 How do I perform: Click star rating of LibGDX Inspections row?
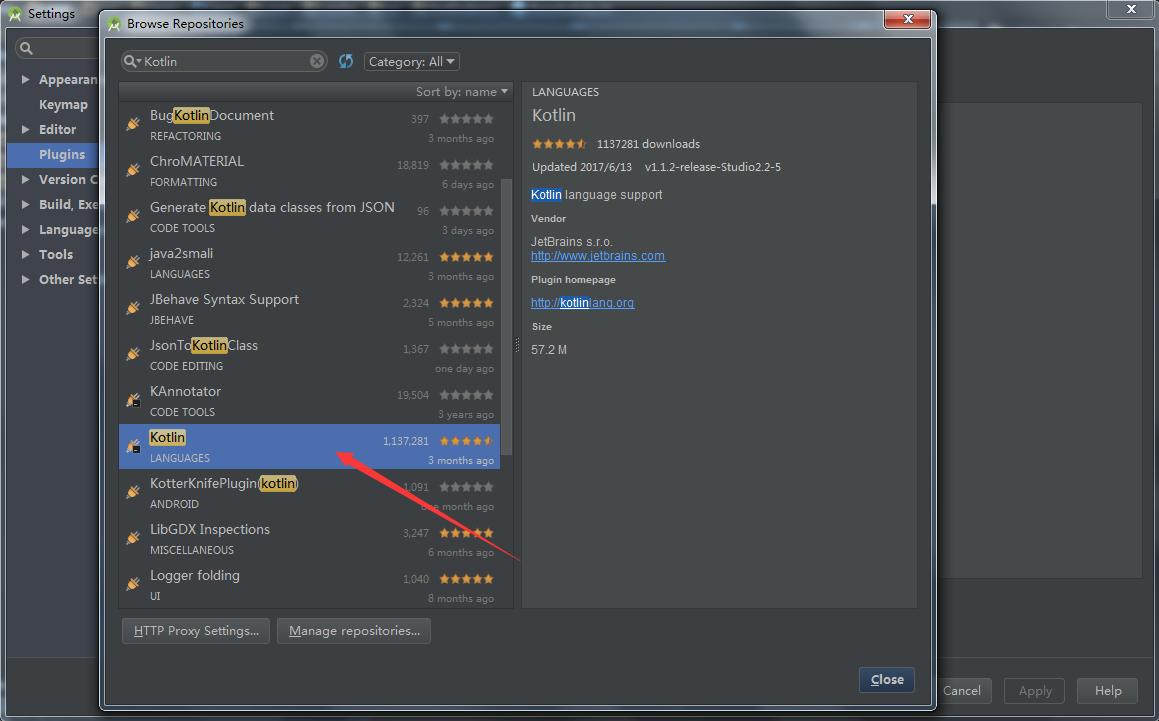[466, 533]
